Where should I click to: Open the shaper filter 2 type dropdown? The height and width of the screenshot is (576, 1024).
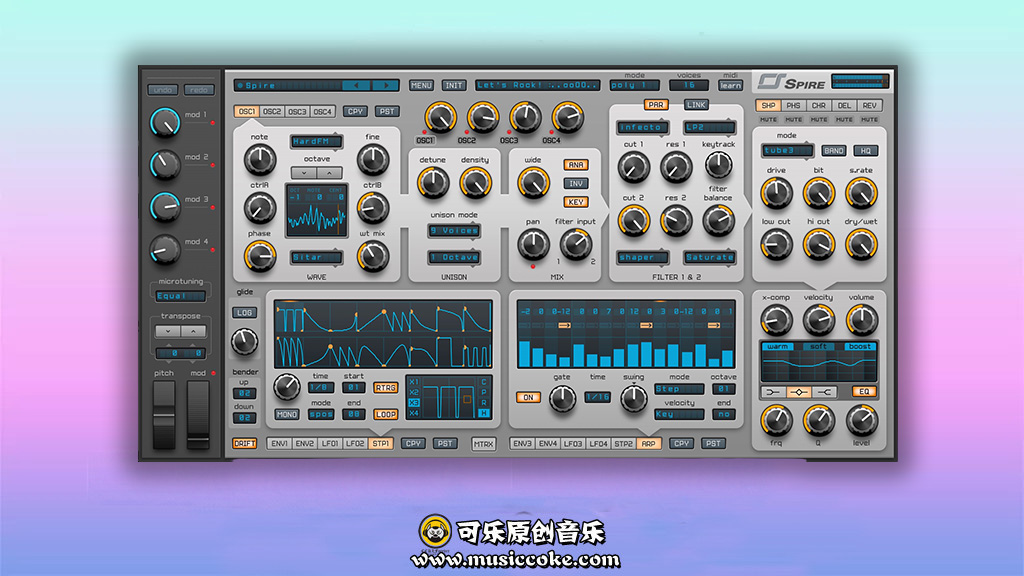[643, 257]
